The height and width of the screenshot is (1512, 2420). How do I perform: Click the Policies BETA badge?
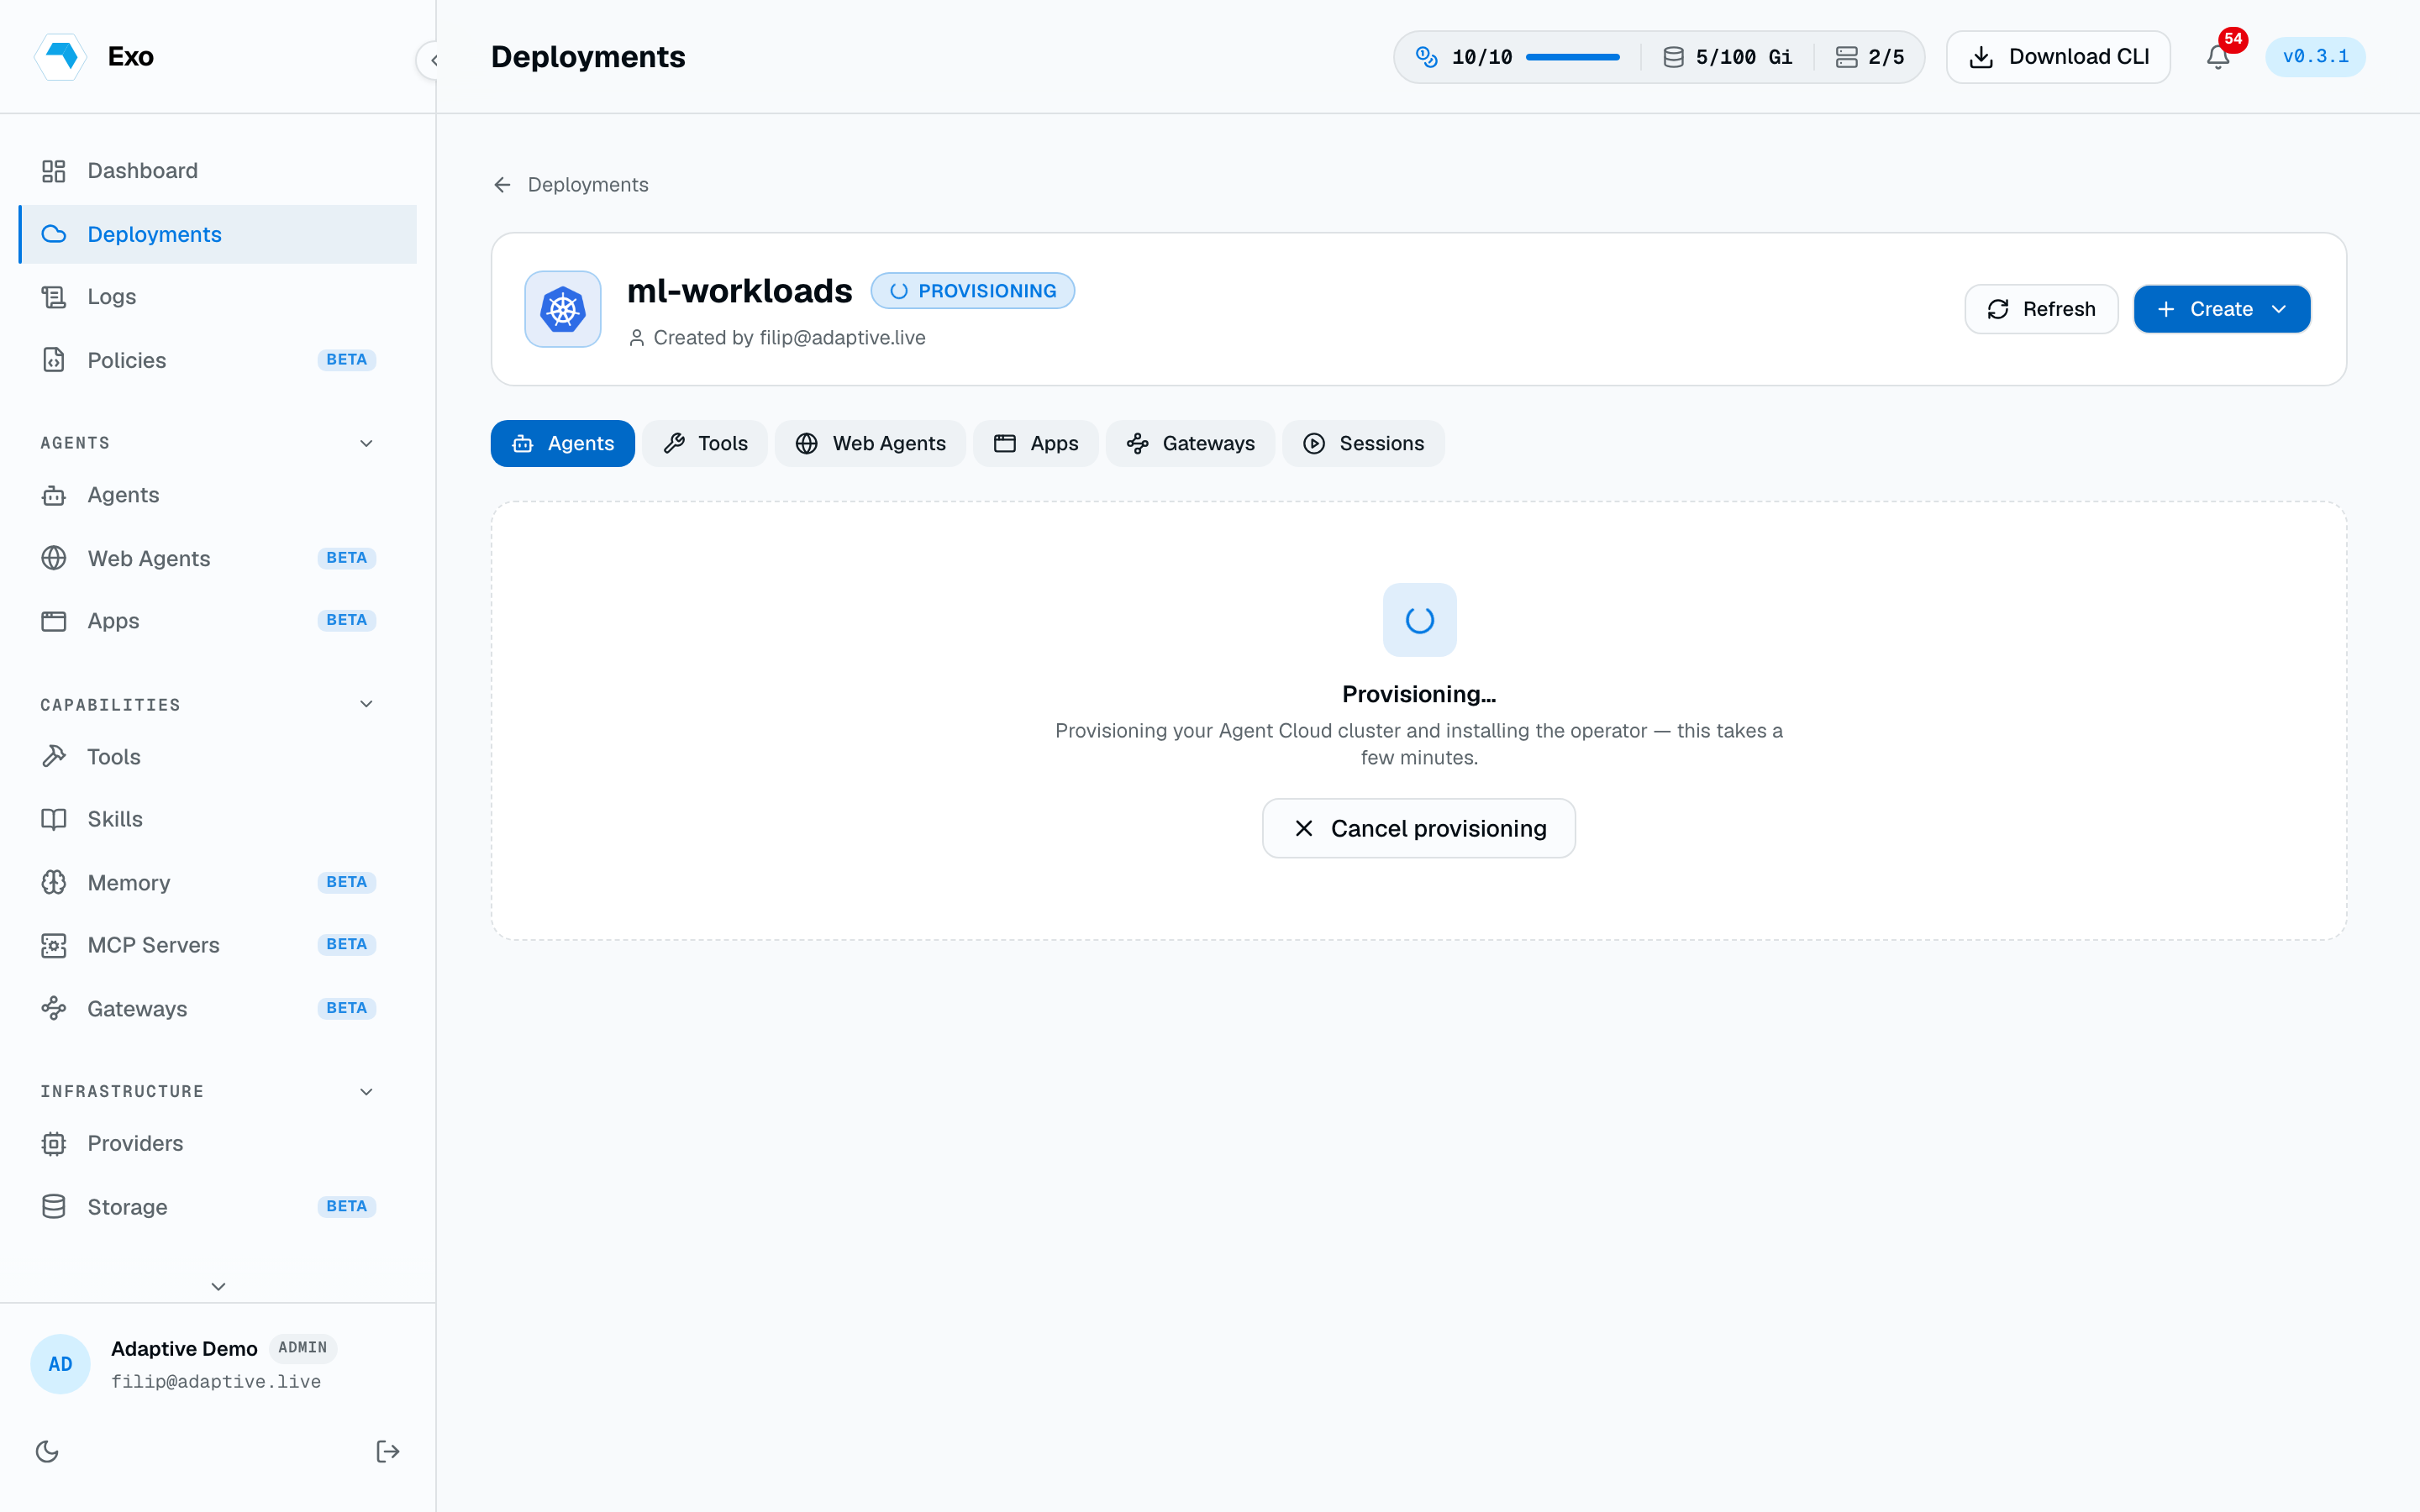tap(346, 360)
